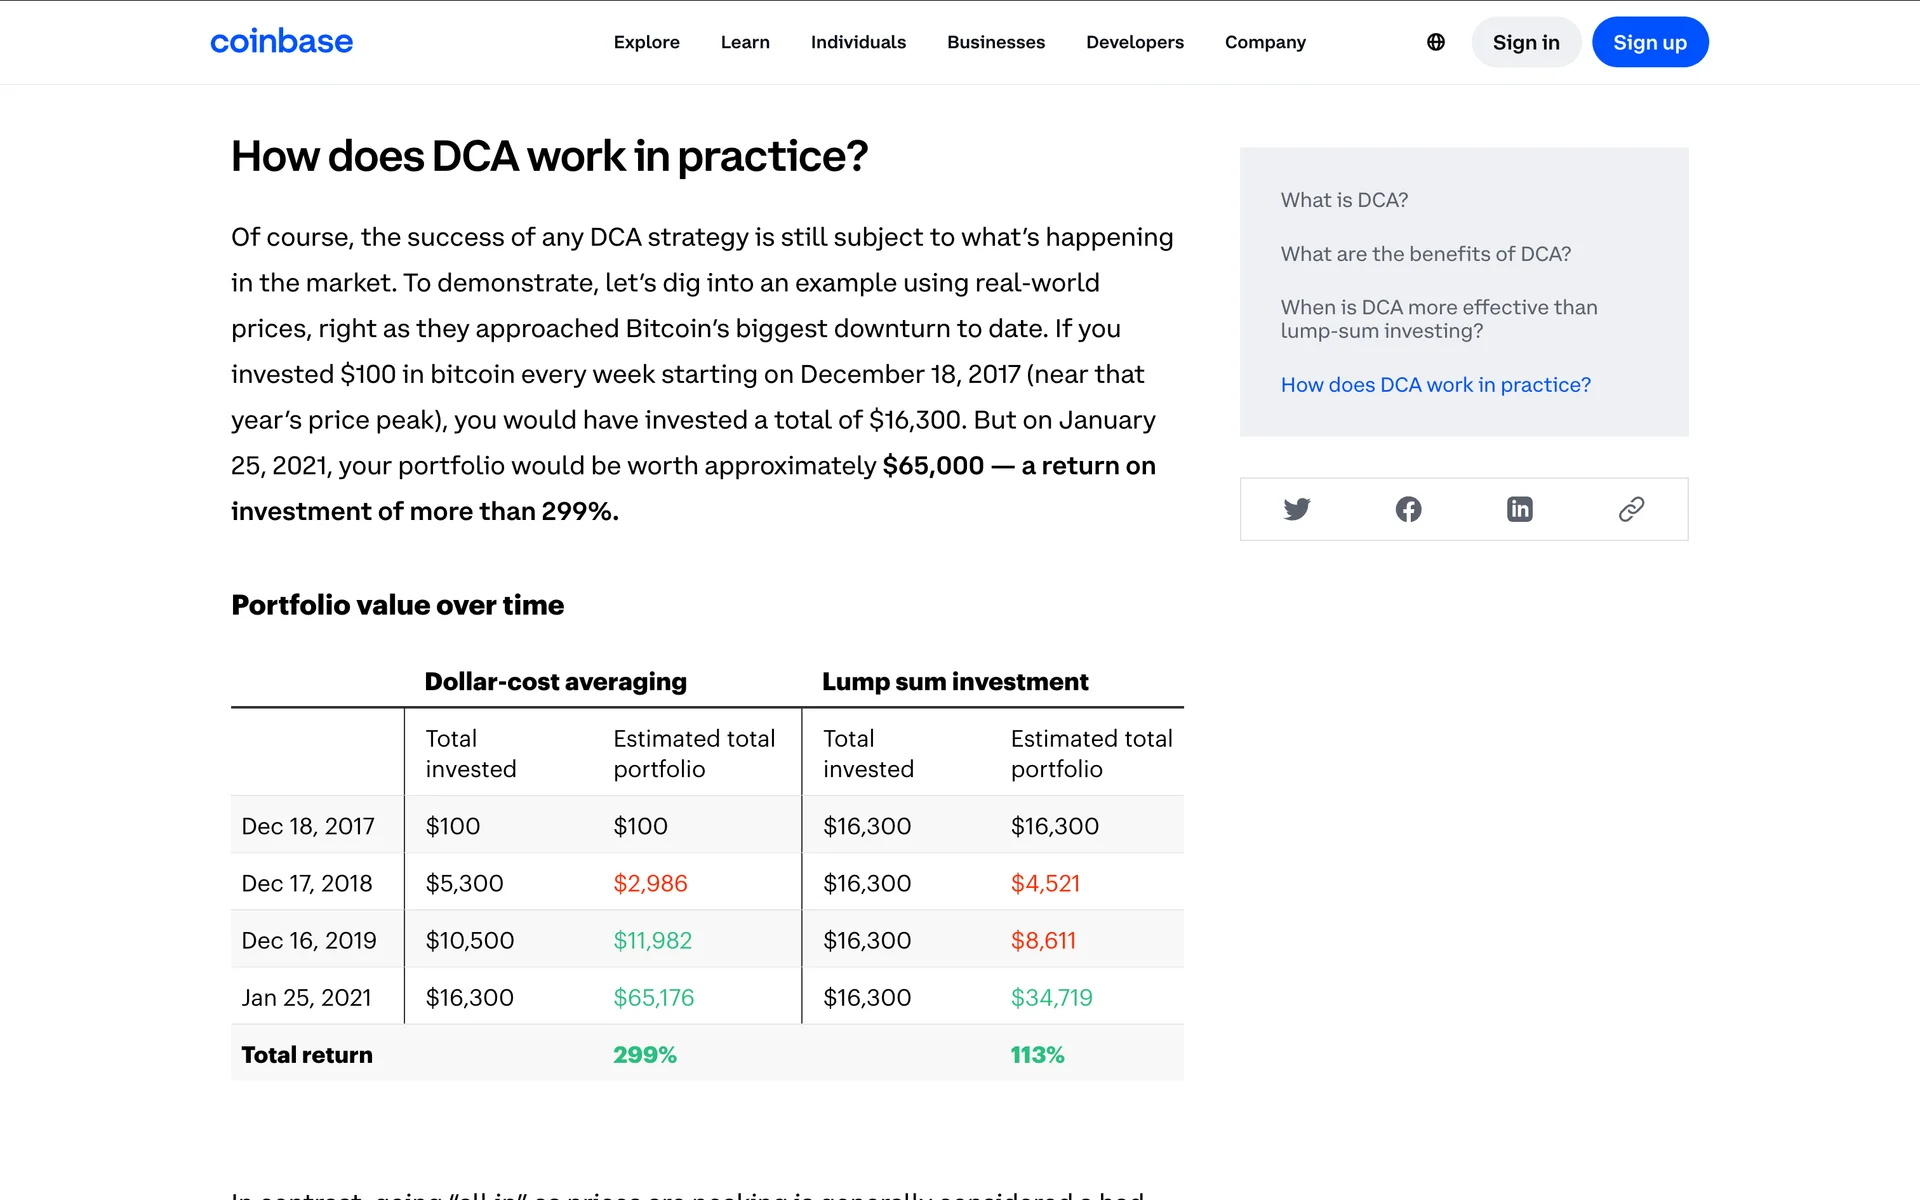
Task: Expand the Businesses nav menu
Action: click(x=995, y=42)
